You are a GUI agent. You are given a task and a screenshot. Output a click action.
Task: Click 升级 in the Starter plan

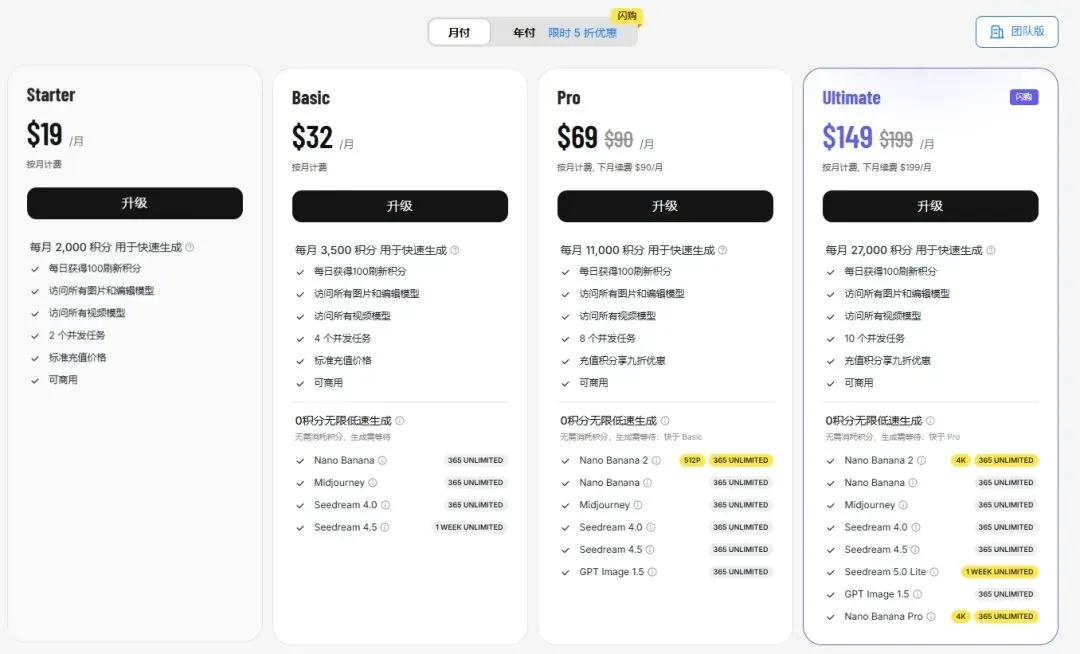[135, 203]
